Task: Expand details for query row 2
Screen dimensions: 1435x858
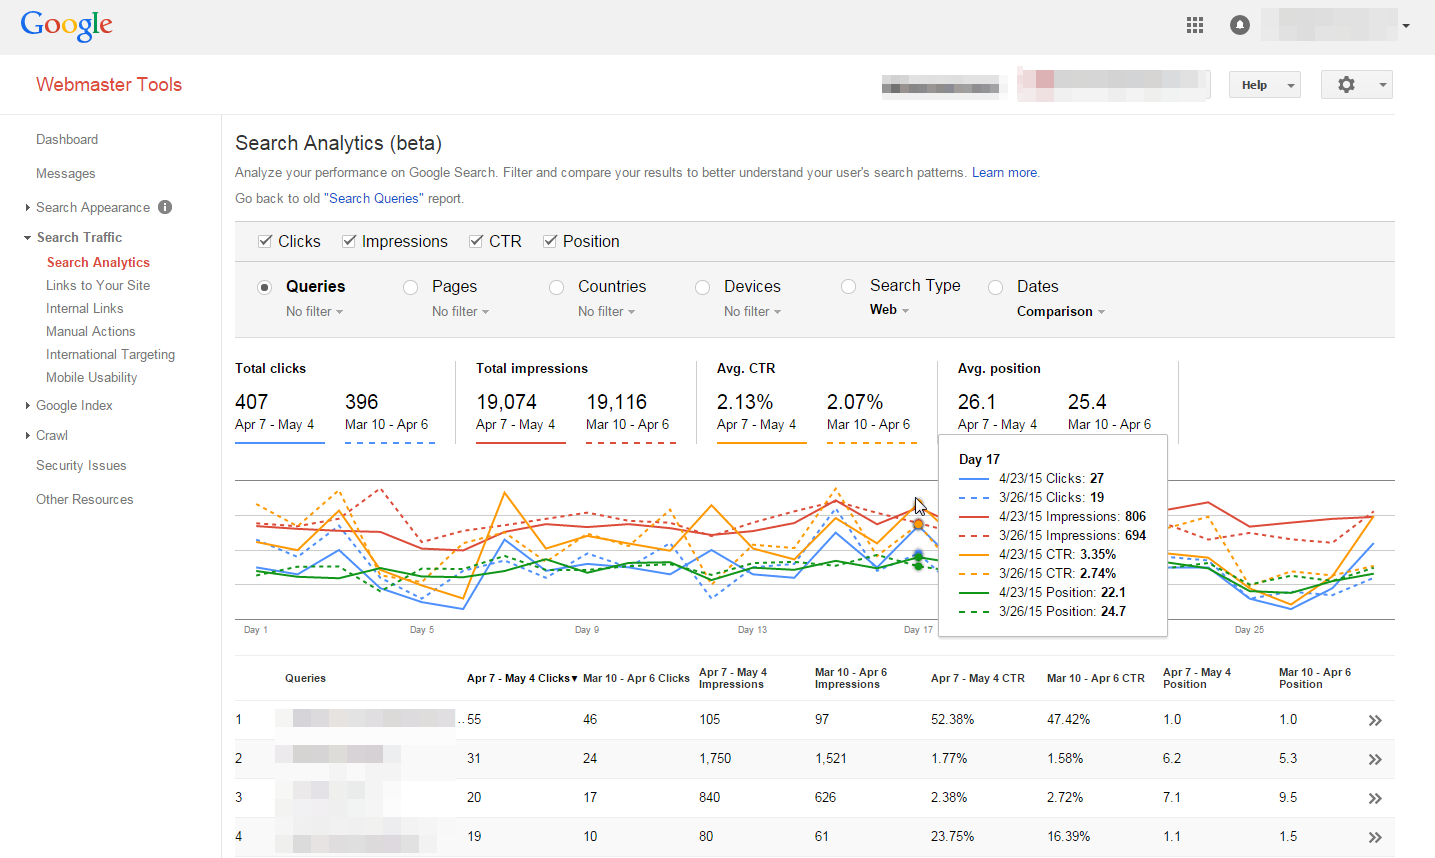Action: click(1375, 759)
